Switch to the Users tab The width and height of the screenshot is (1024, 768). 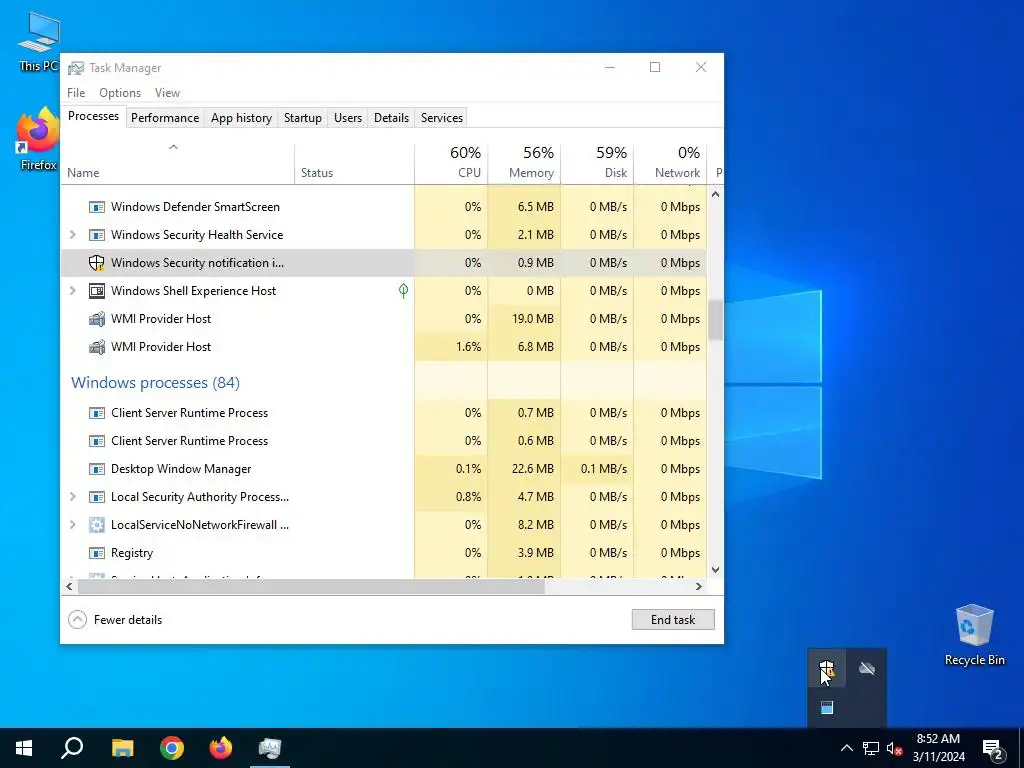[347, 118]
